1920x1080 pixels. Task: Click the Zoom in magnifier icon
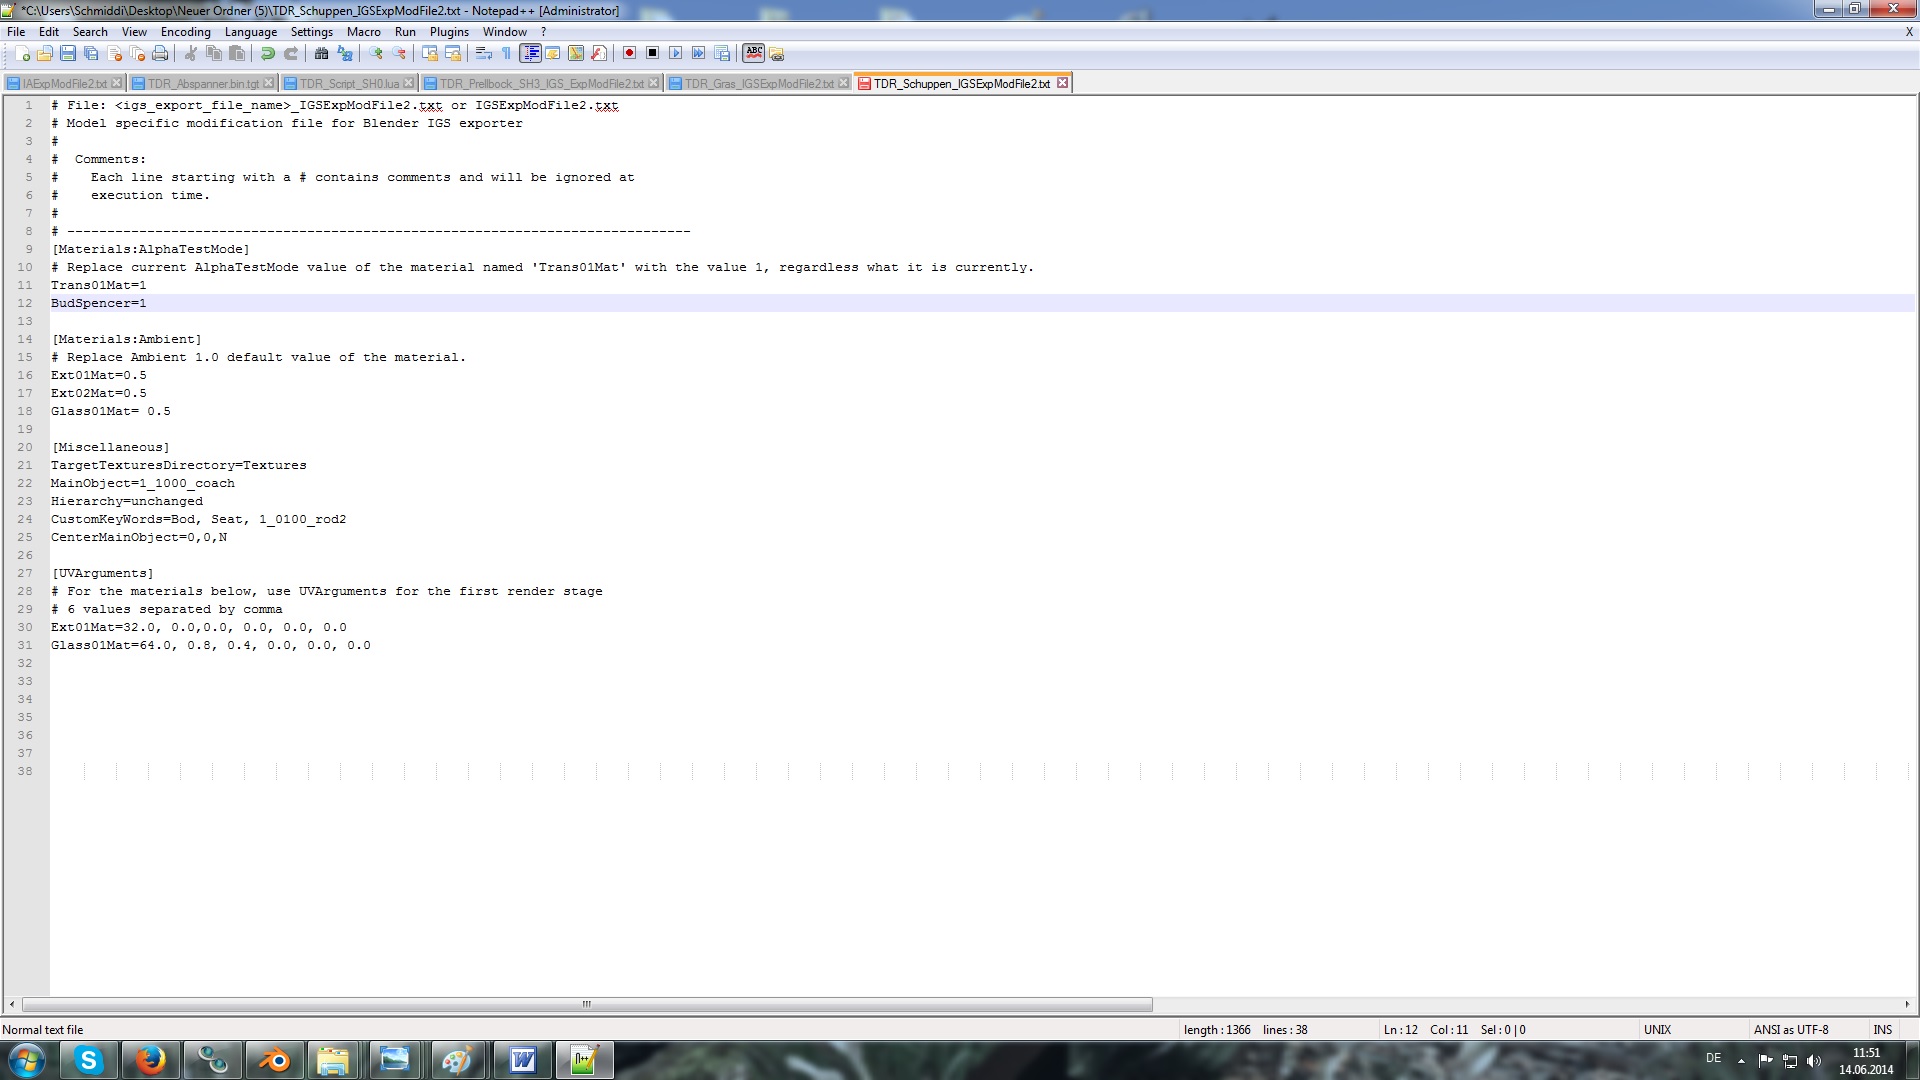(376, 53)
